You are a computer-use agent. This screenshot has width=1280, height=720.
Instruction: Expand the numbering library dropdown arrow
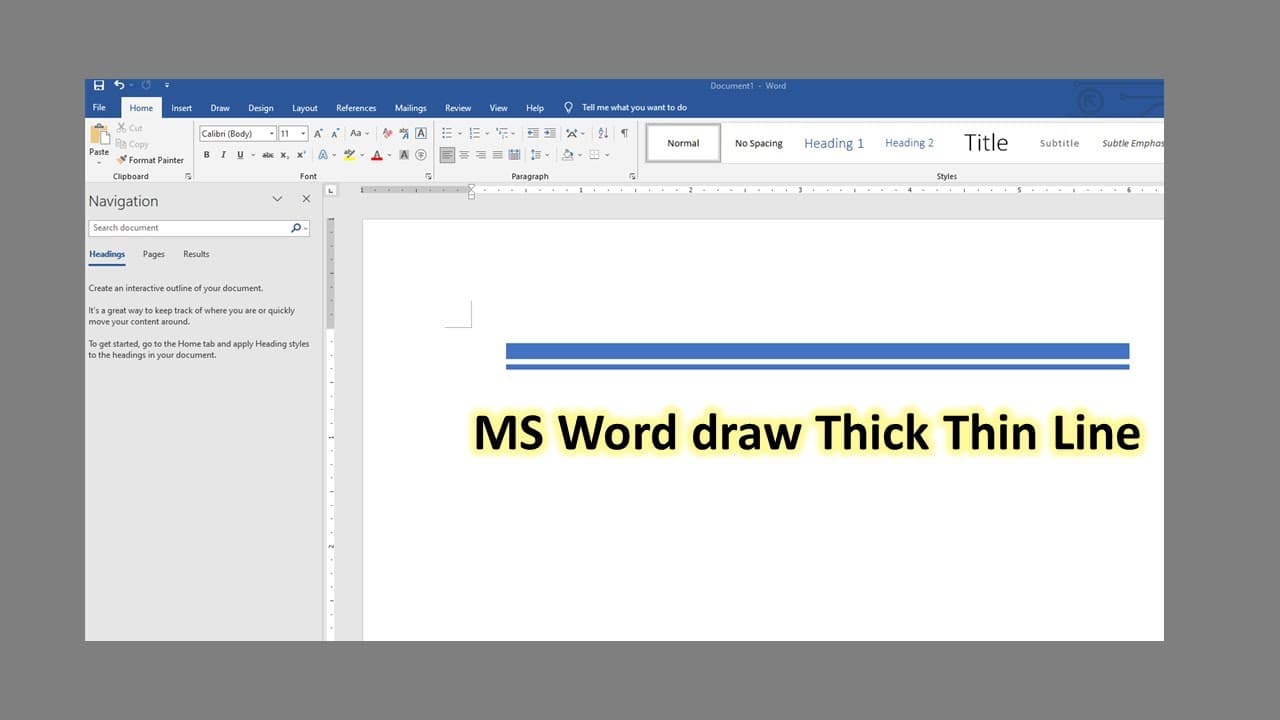[487, 133]
